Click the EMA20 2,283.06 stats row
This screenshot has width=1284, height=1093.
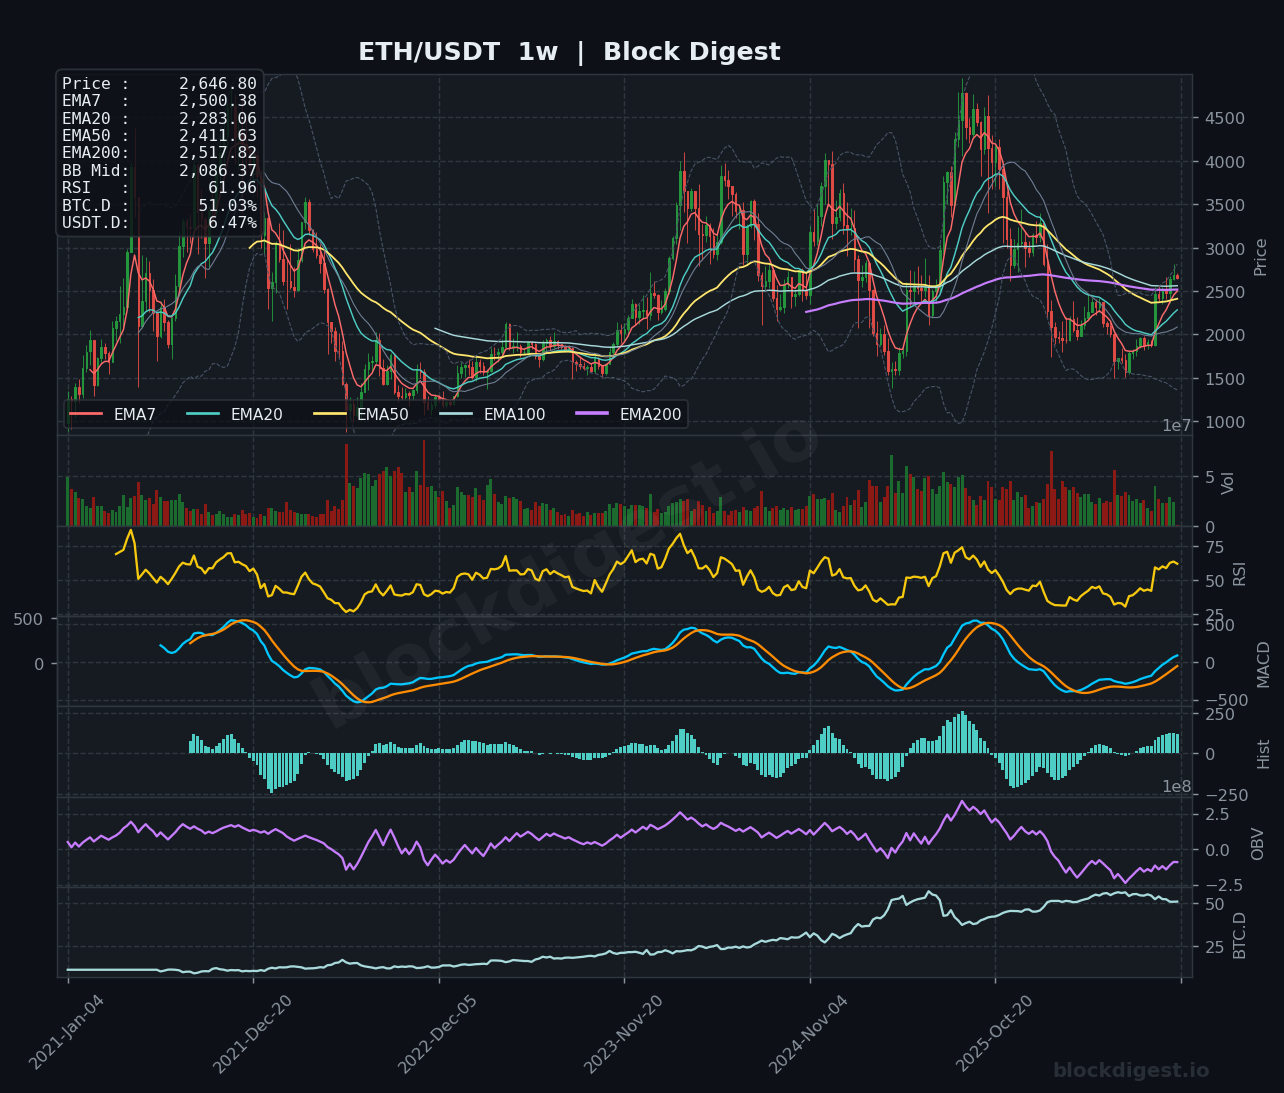(x=159, y=119)
